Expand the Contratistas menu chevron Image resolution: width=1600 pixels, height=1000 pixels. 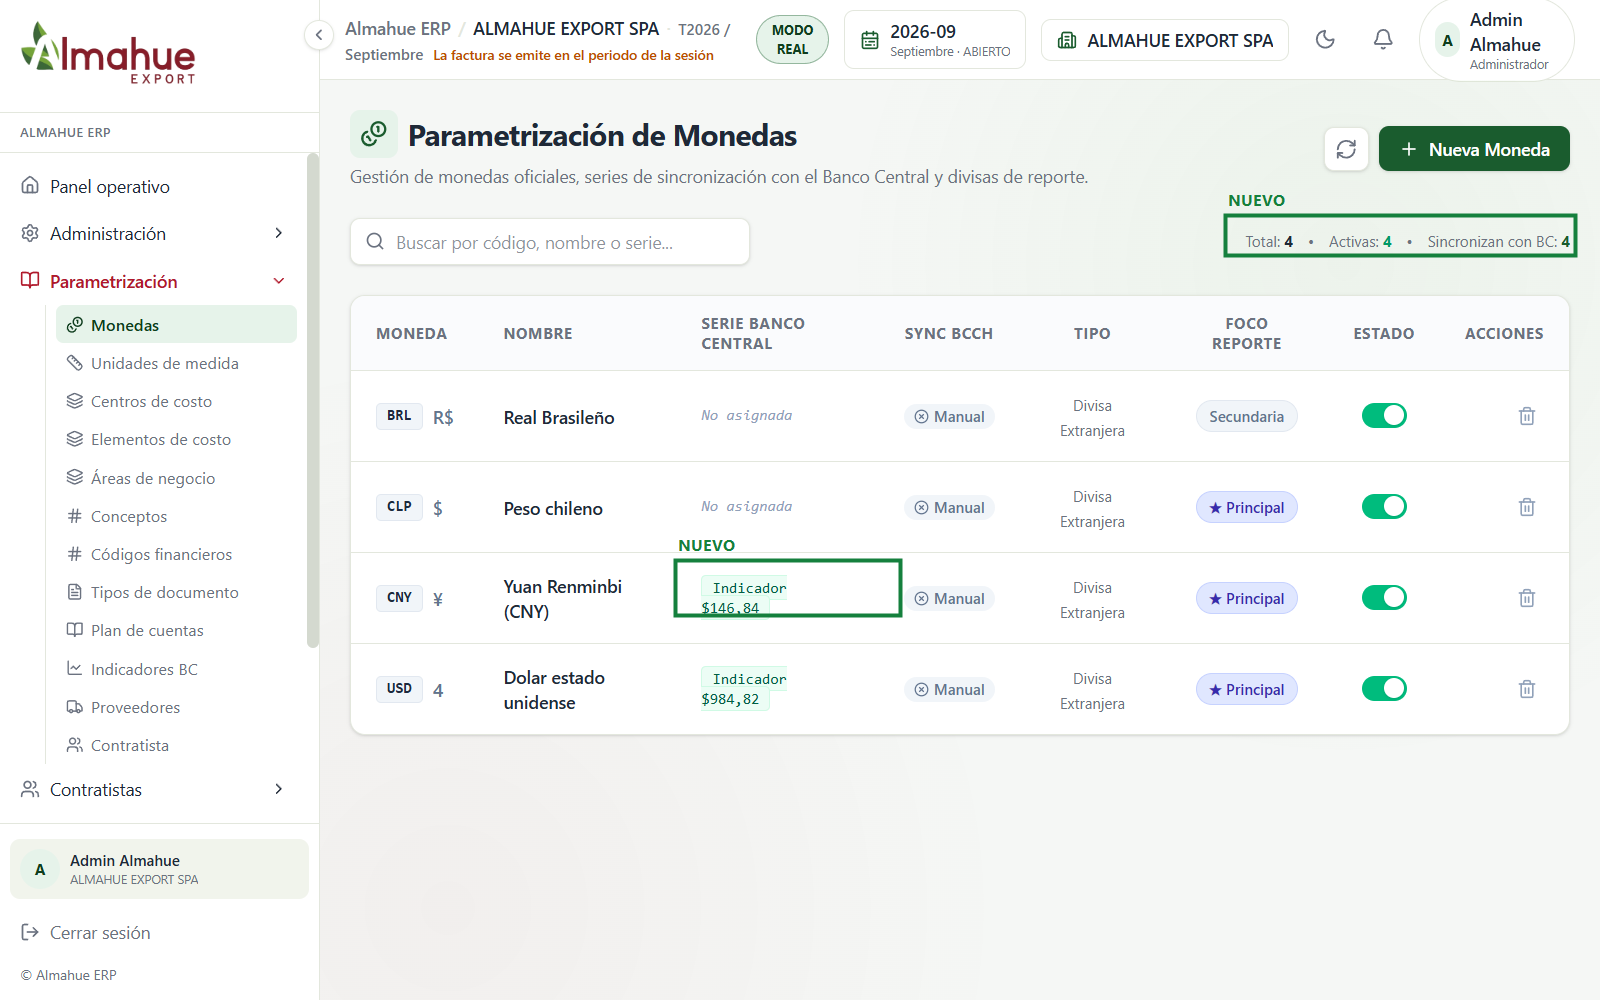tap(279, 789)
